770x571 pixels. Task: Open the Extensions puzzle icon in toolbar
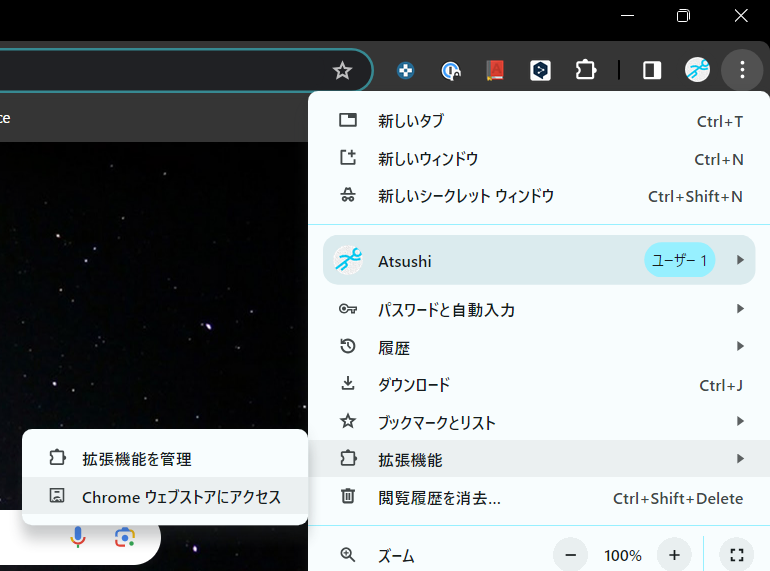click(x=585, y=70)
